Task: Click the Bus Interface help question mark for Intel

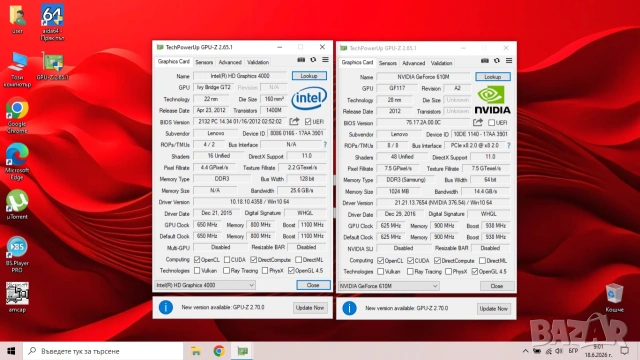Action: tap(325, 144)
